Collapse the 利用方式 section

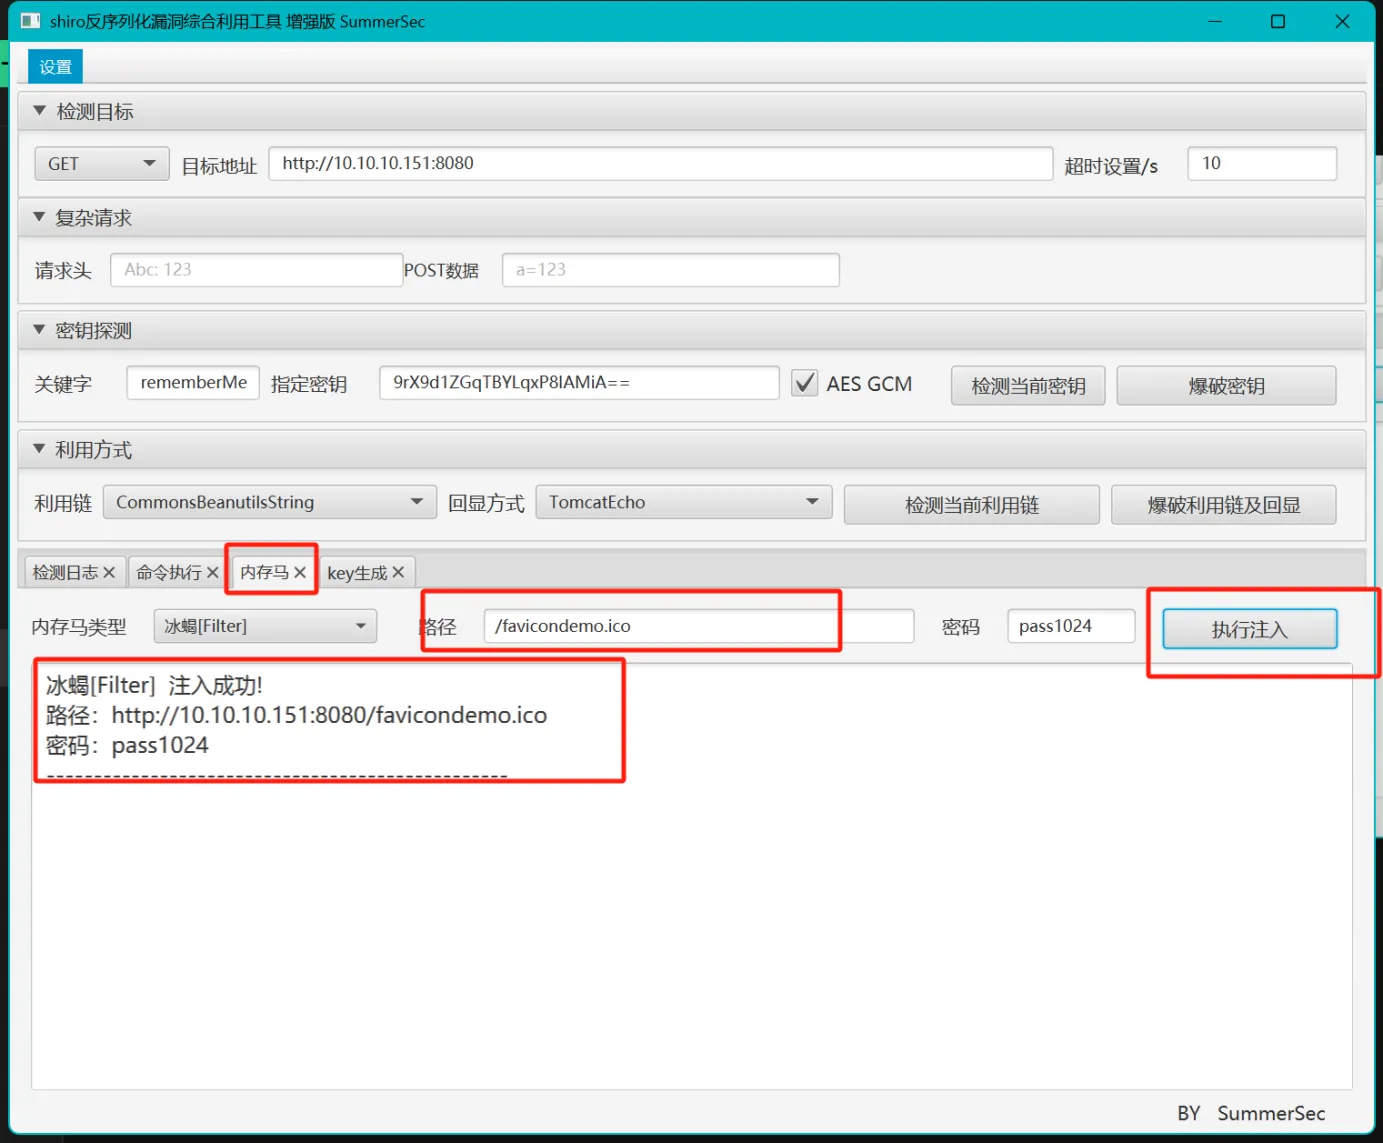point(40,449)
